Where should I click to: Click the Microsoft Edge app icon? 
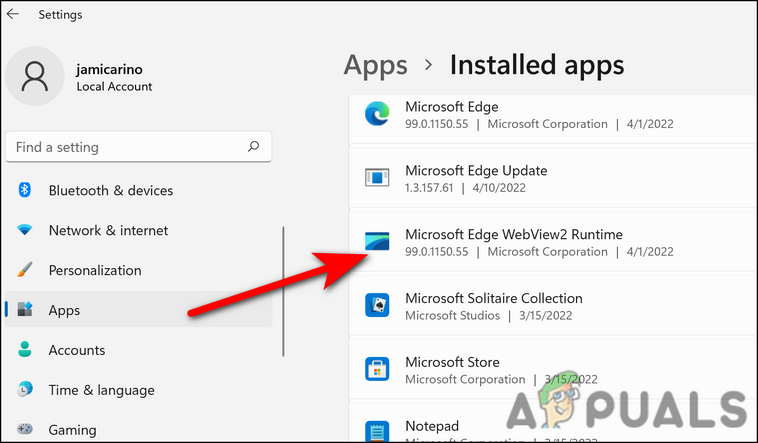(x=377, y=114)
